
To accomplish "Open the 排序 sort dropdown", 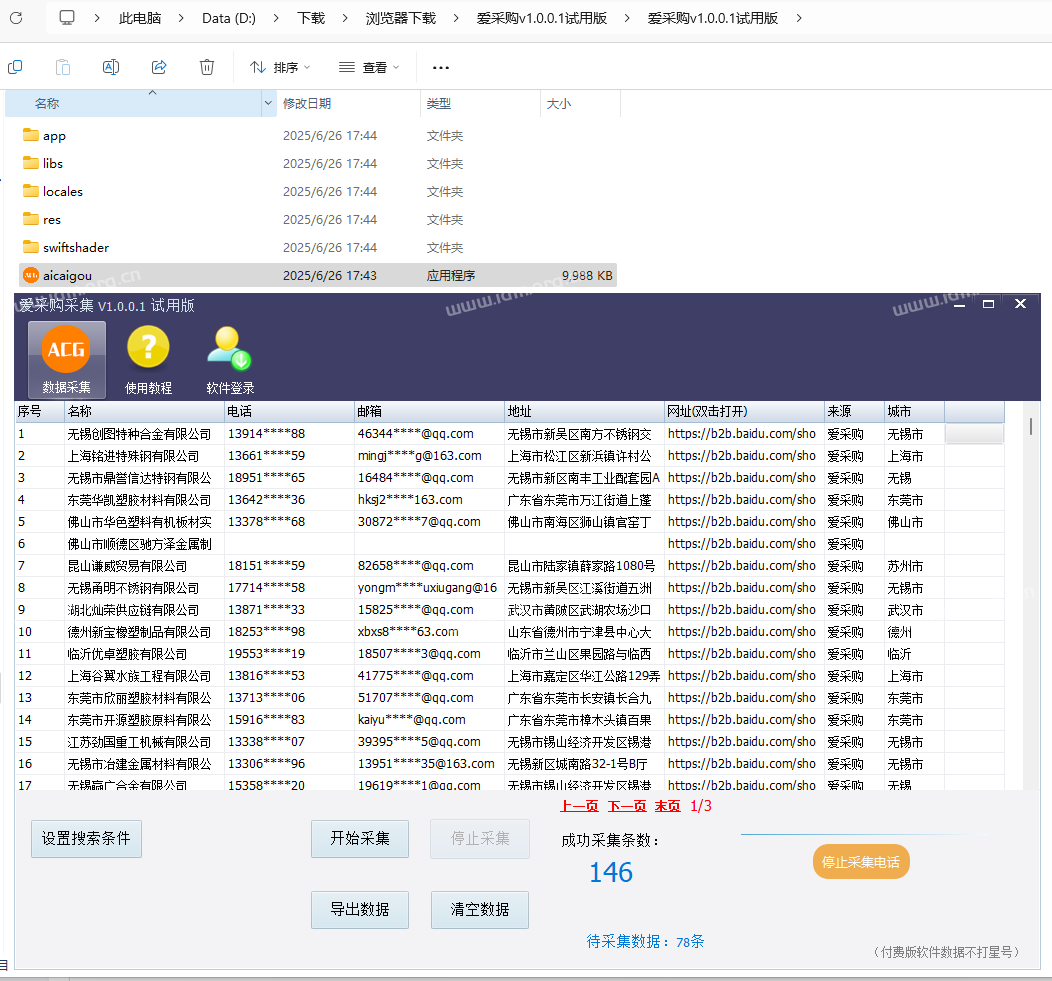I will click(280, 67).
